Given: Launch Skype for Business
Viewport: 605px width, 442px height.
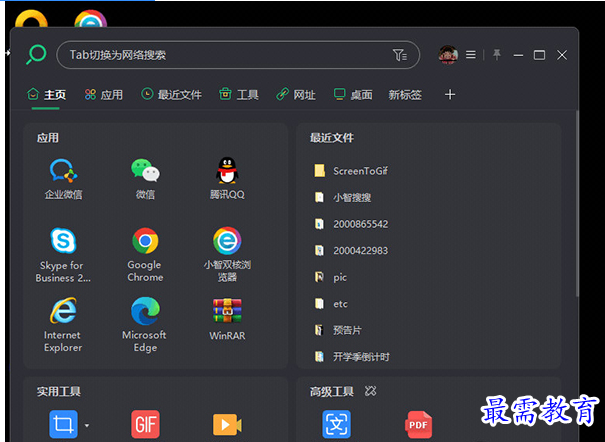Looking at the screenshot, I should point(63,255).
